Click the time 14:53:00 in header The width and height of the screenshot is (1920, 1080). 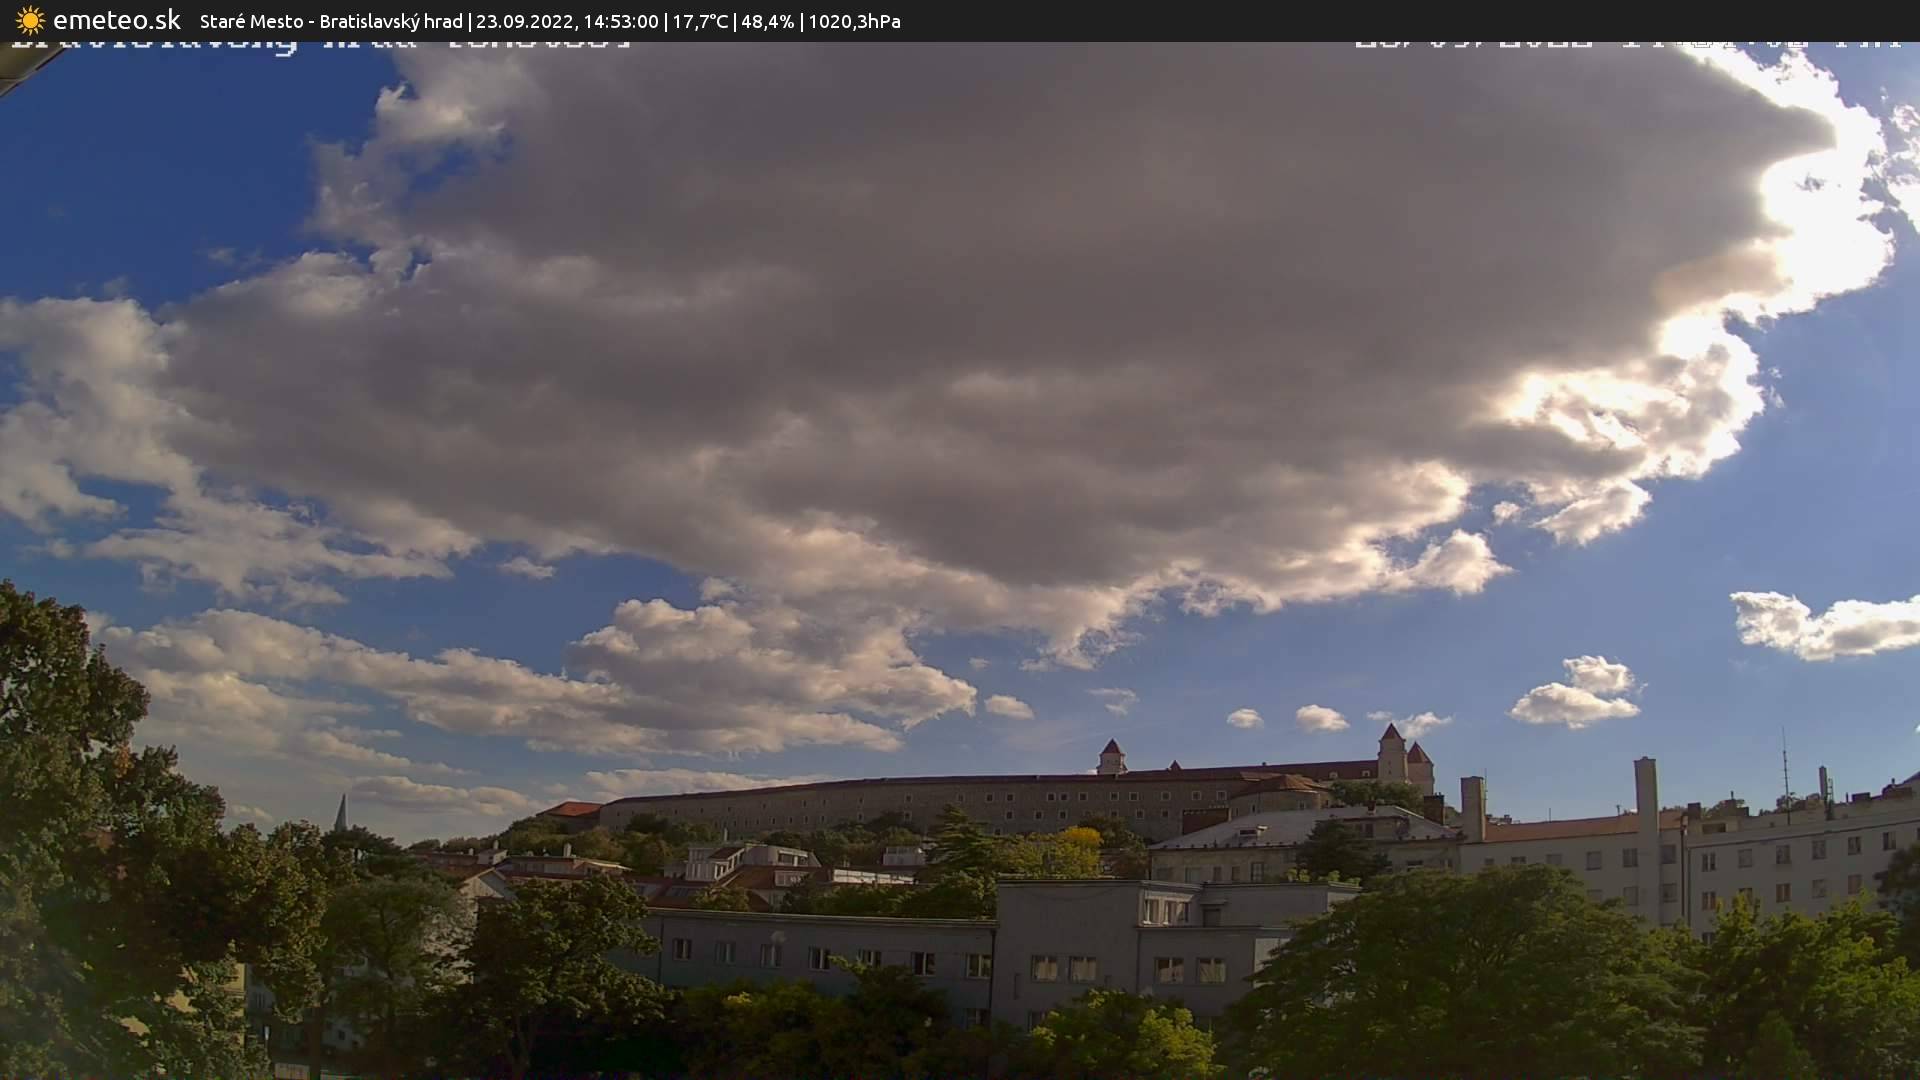click(620, 21)
